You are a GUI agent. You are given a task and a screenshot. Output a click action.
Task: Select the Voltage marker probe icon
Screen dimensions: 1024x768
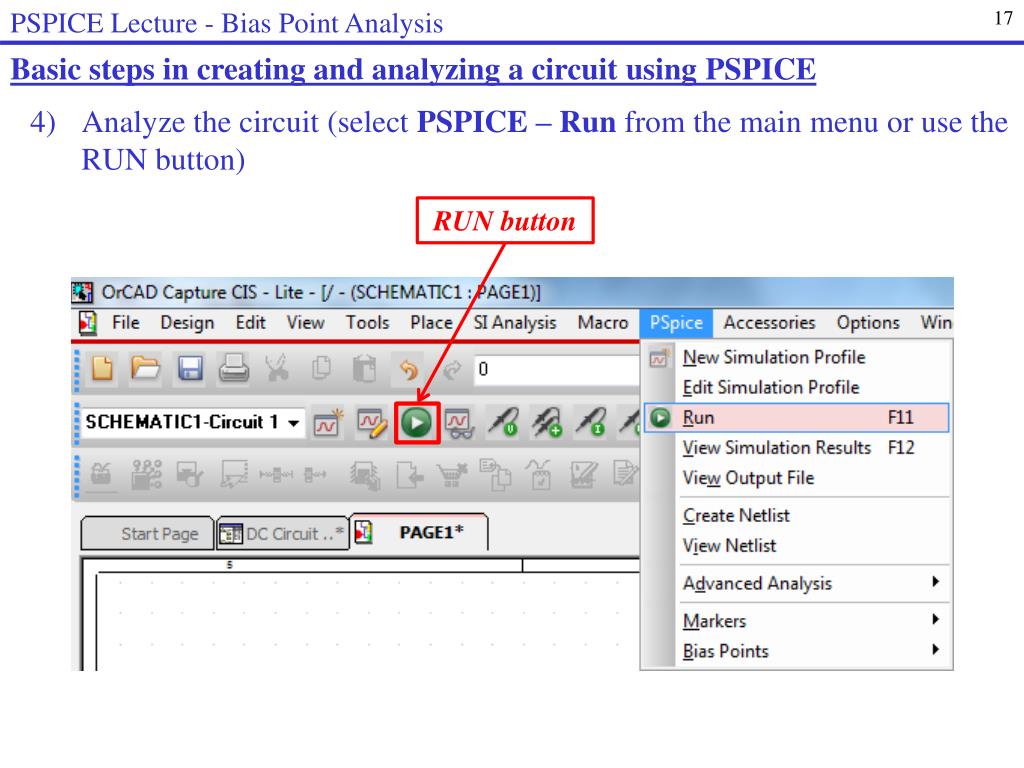click(503, 423)
